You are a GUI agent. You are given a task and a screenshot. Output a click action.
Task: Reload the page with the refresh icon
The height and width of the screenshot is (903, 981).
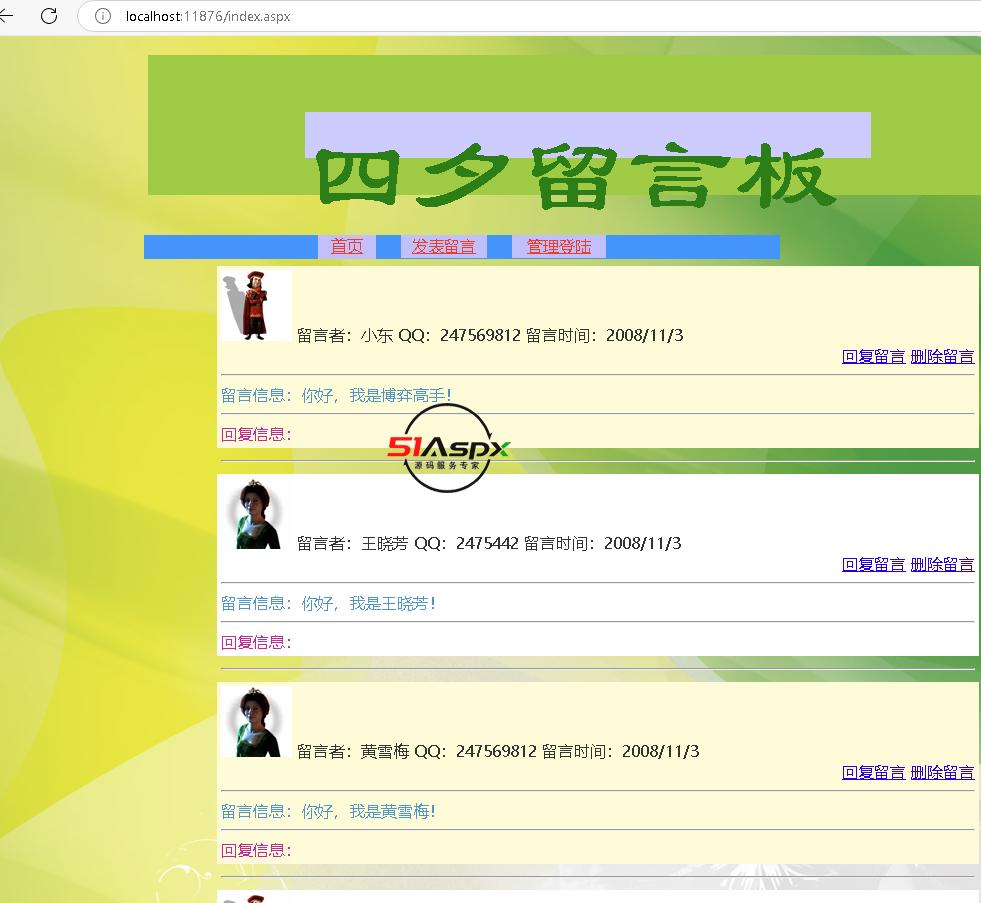point(49,16)
